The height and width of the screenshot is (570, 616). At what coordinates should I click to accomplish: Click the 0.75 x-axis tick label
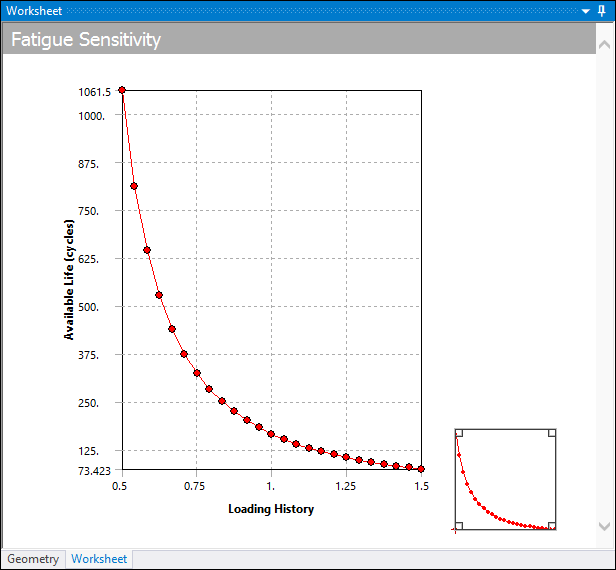194,486
